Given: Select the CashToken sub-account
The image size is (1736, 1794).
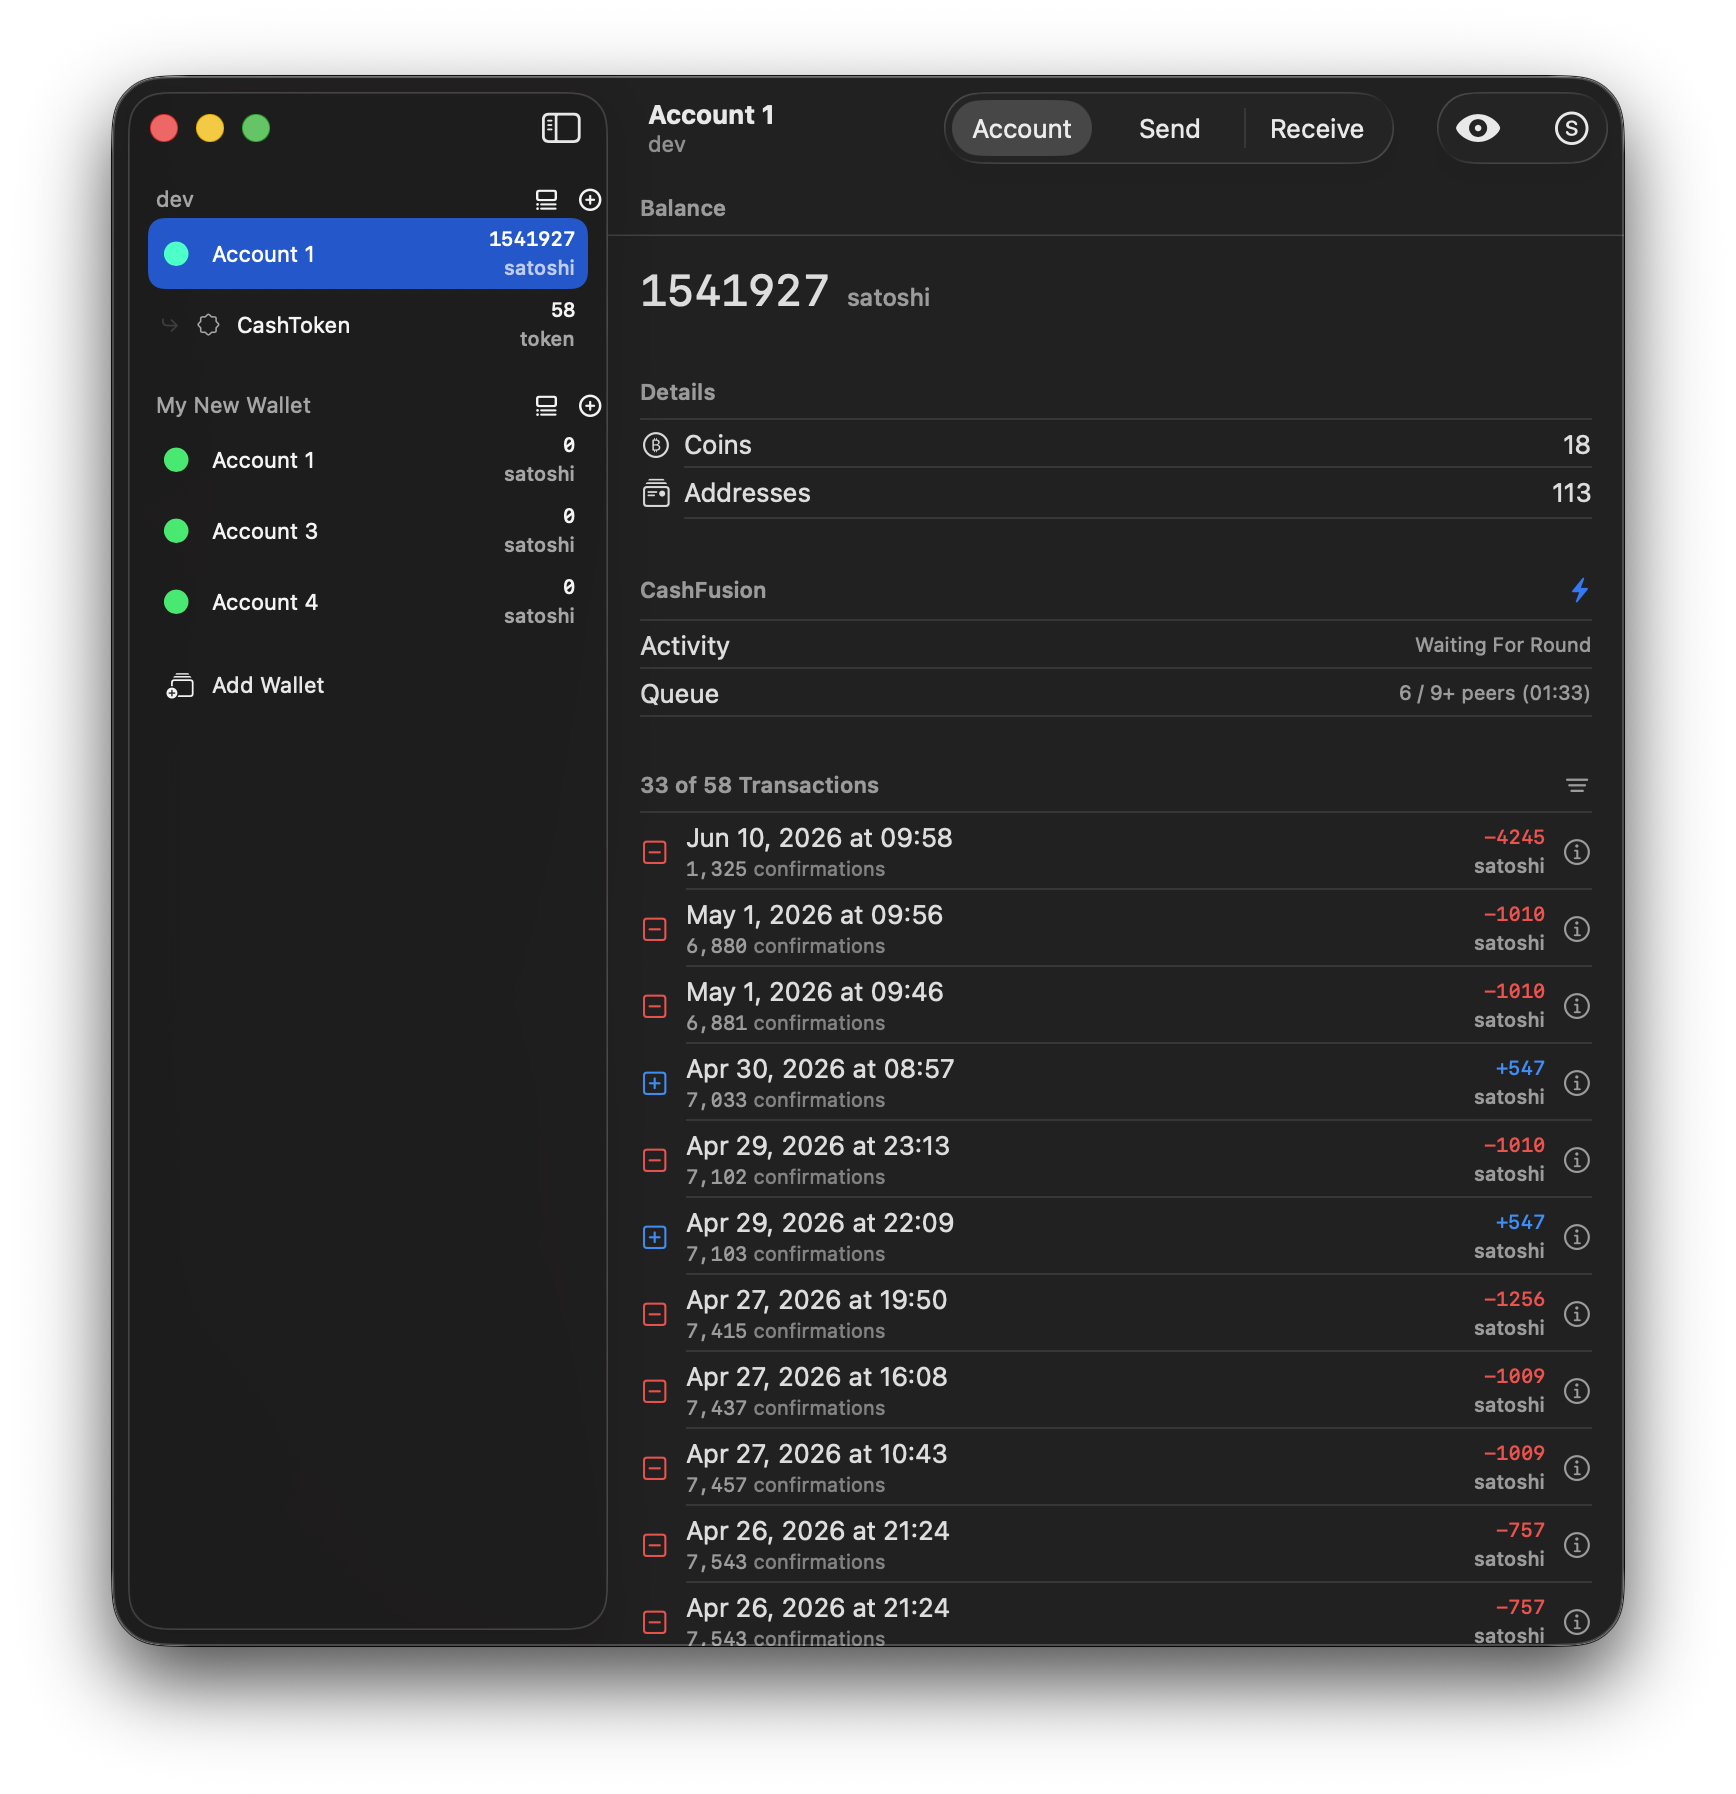Looking at the screenshot, I should tap(368, 325).
